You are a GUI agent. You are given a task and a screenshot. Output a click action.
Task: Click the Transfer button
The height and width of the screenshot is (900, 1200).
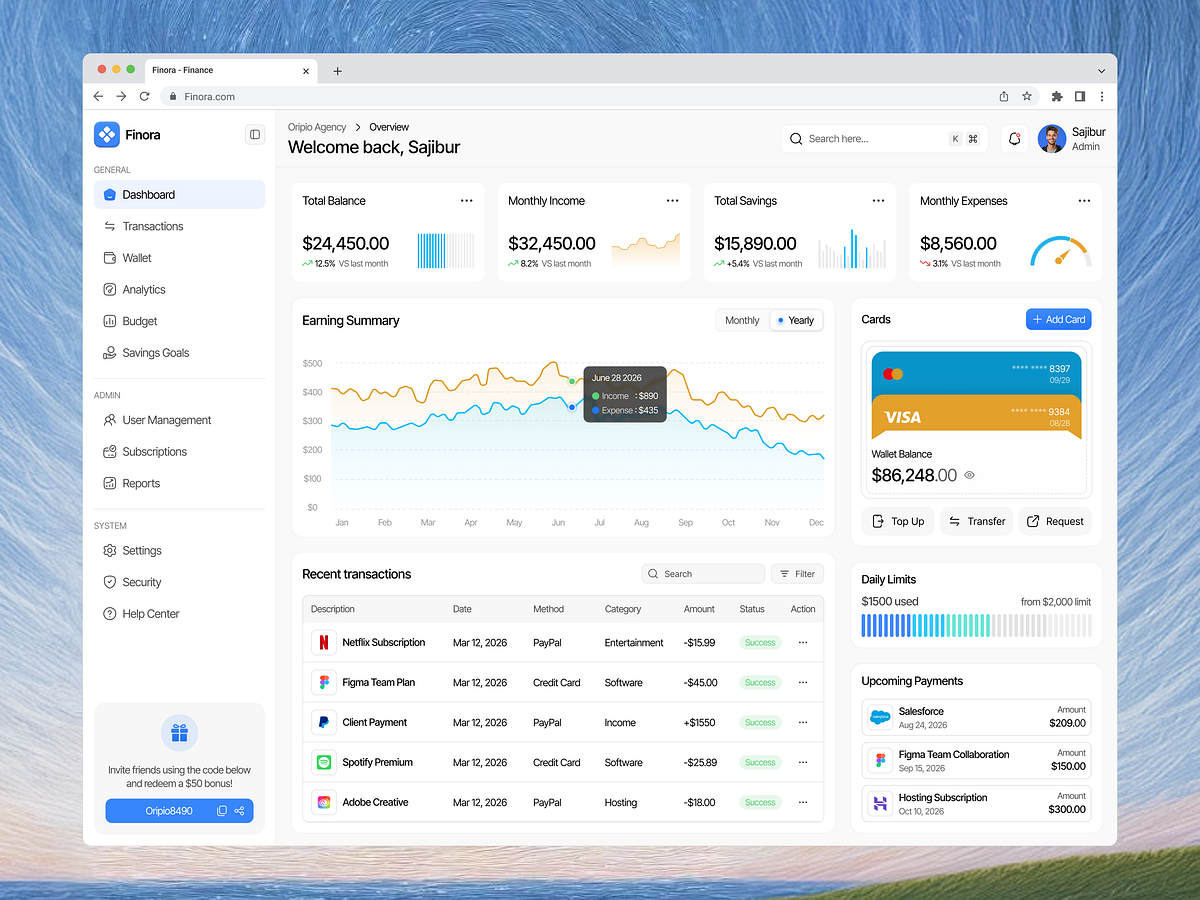(976, 521)
